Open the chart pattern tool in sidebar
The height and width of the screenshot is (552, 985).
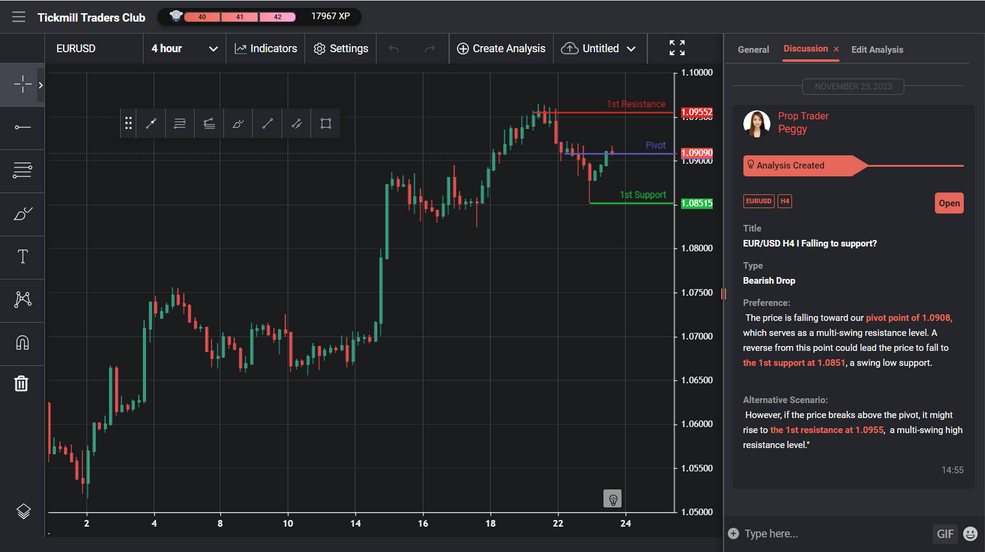coord(22,300)
